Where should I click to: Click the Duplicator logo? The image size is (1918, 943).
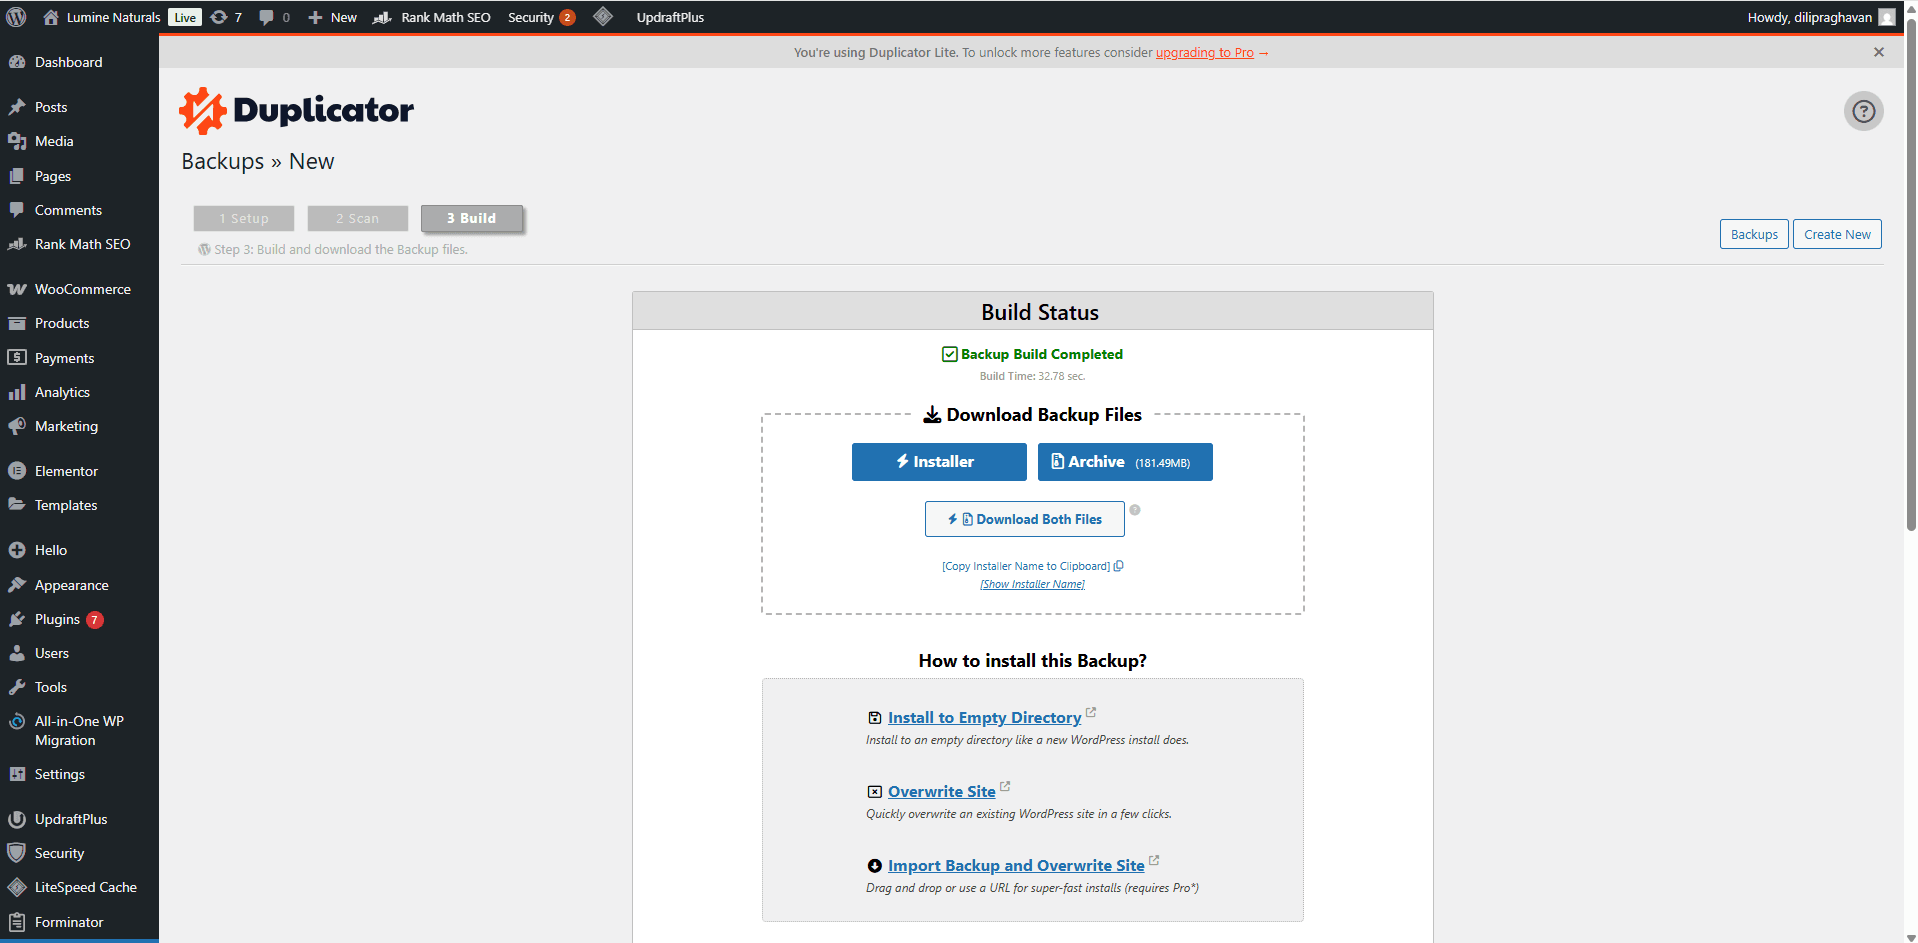[296, 110]
